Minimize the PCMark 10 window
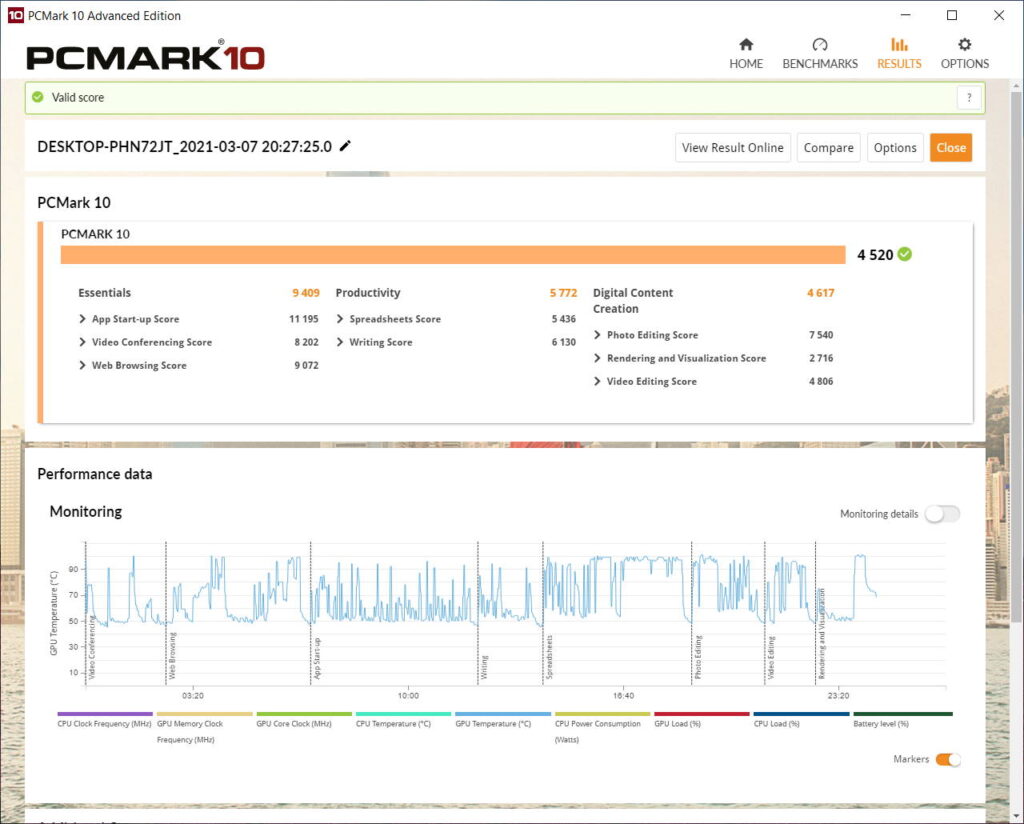 click(x=905, y=15)
